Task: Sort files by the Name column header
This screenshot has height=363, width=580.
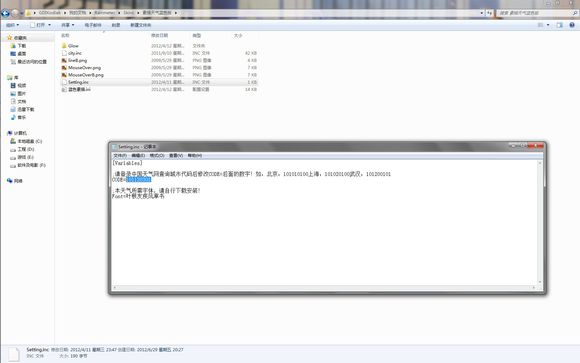Action: tap(65, 36)
